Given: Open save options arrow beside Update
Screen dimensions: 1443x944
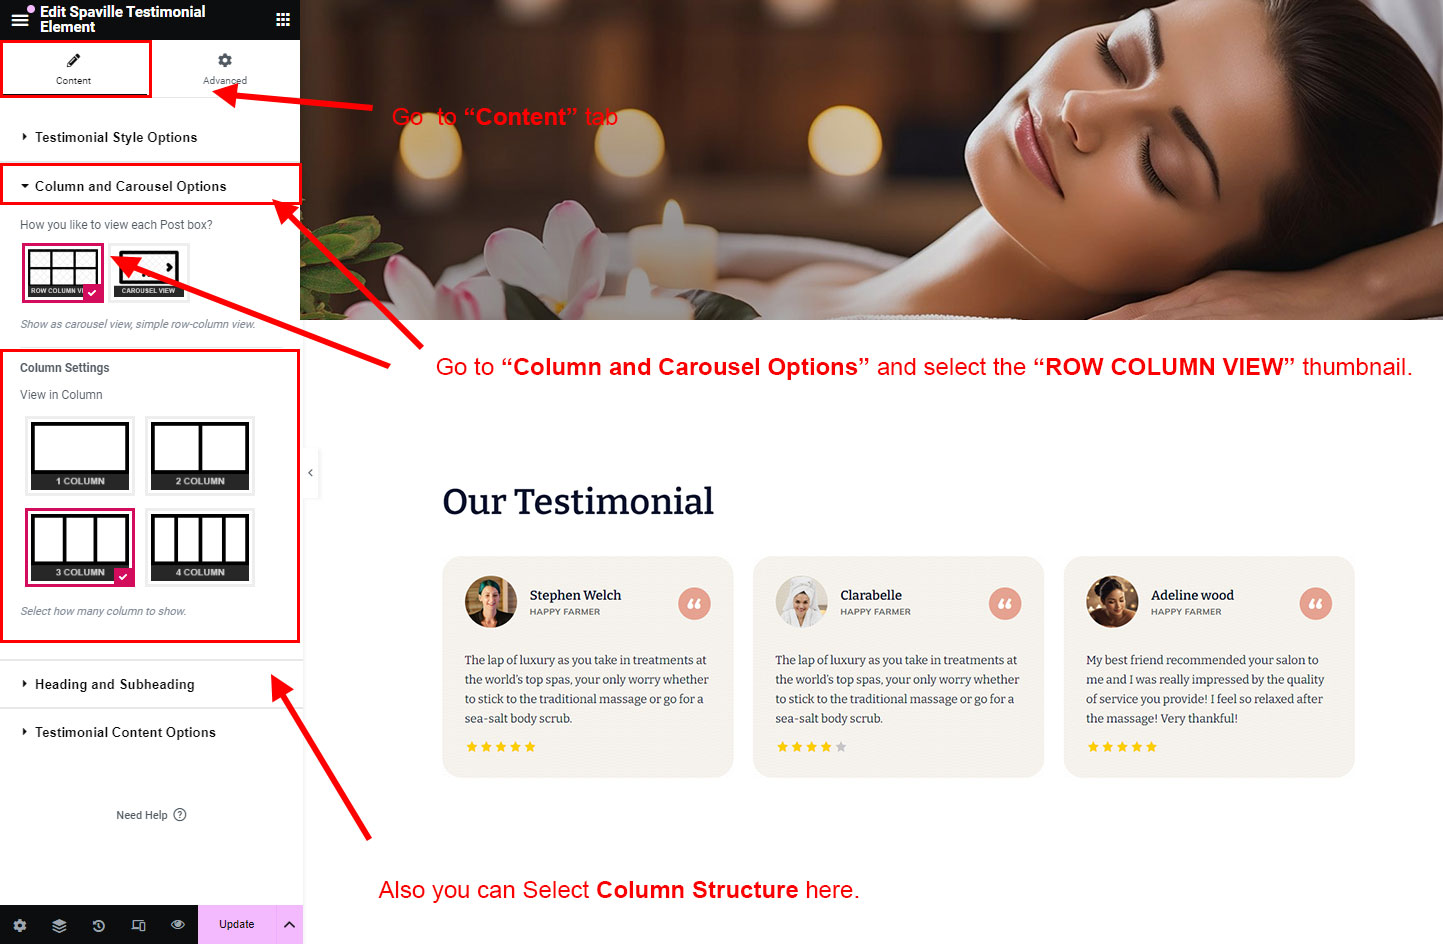Looking at the screenshot, I should [x=289, y=925].
